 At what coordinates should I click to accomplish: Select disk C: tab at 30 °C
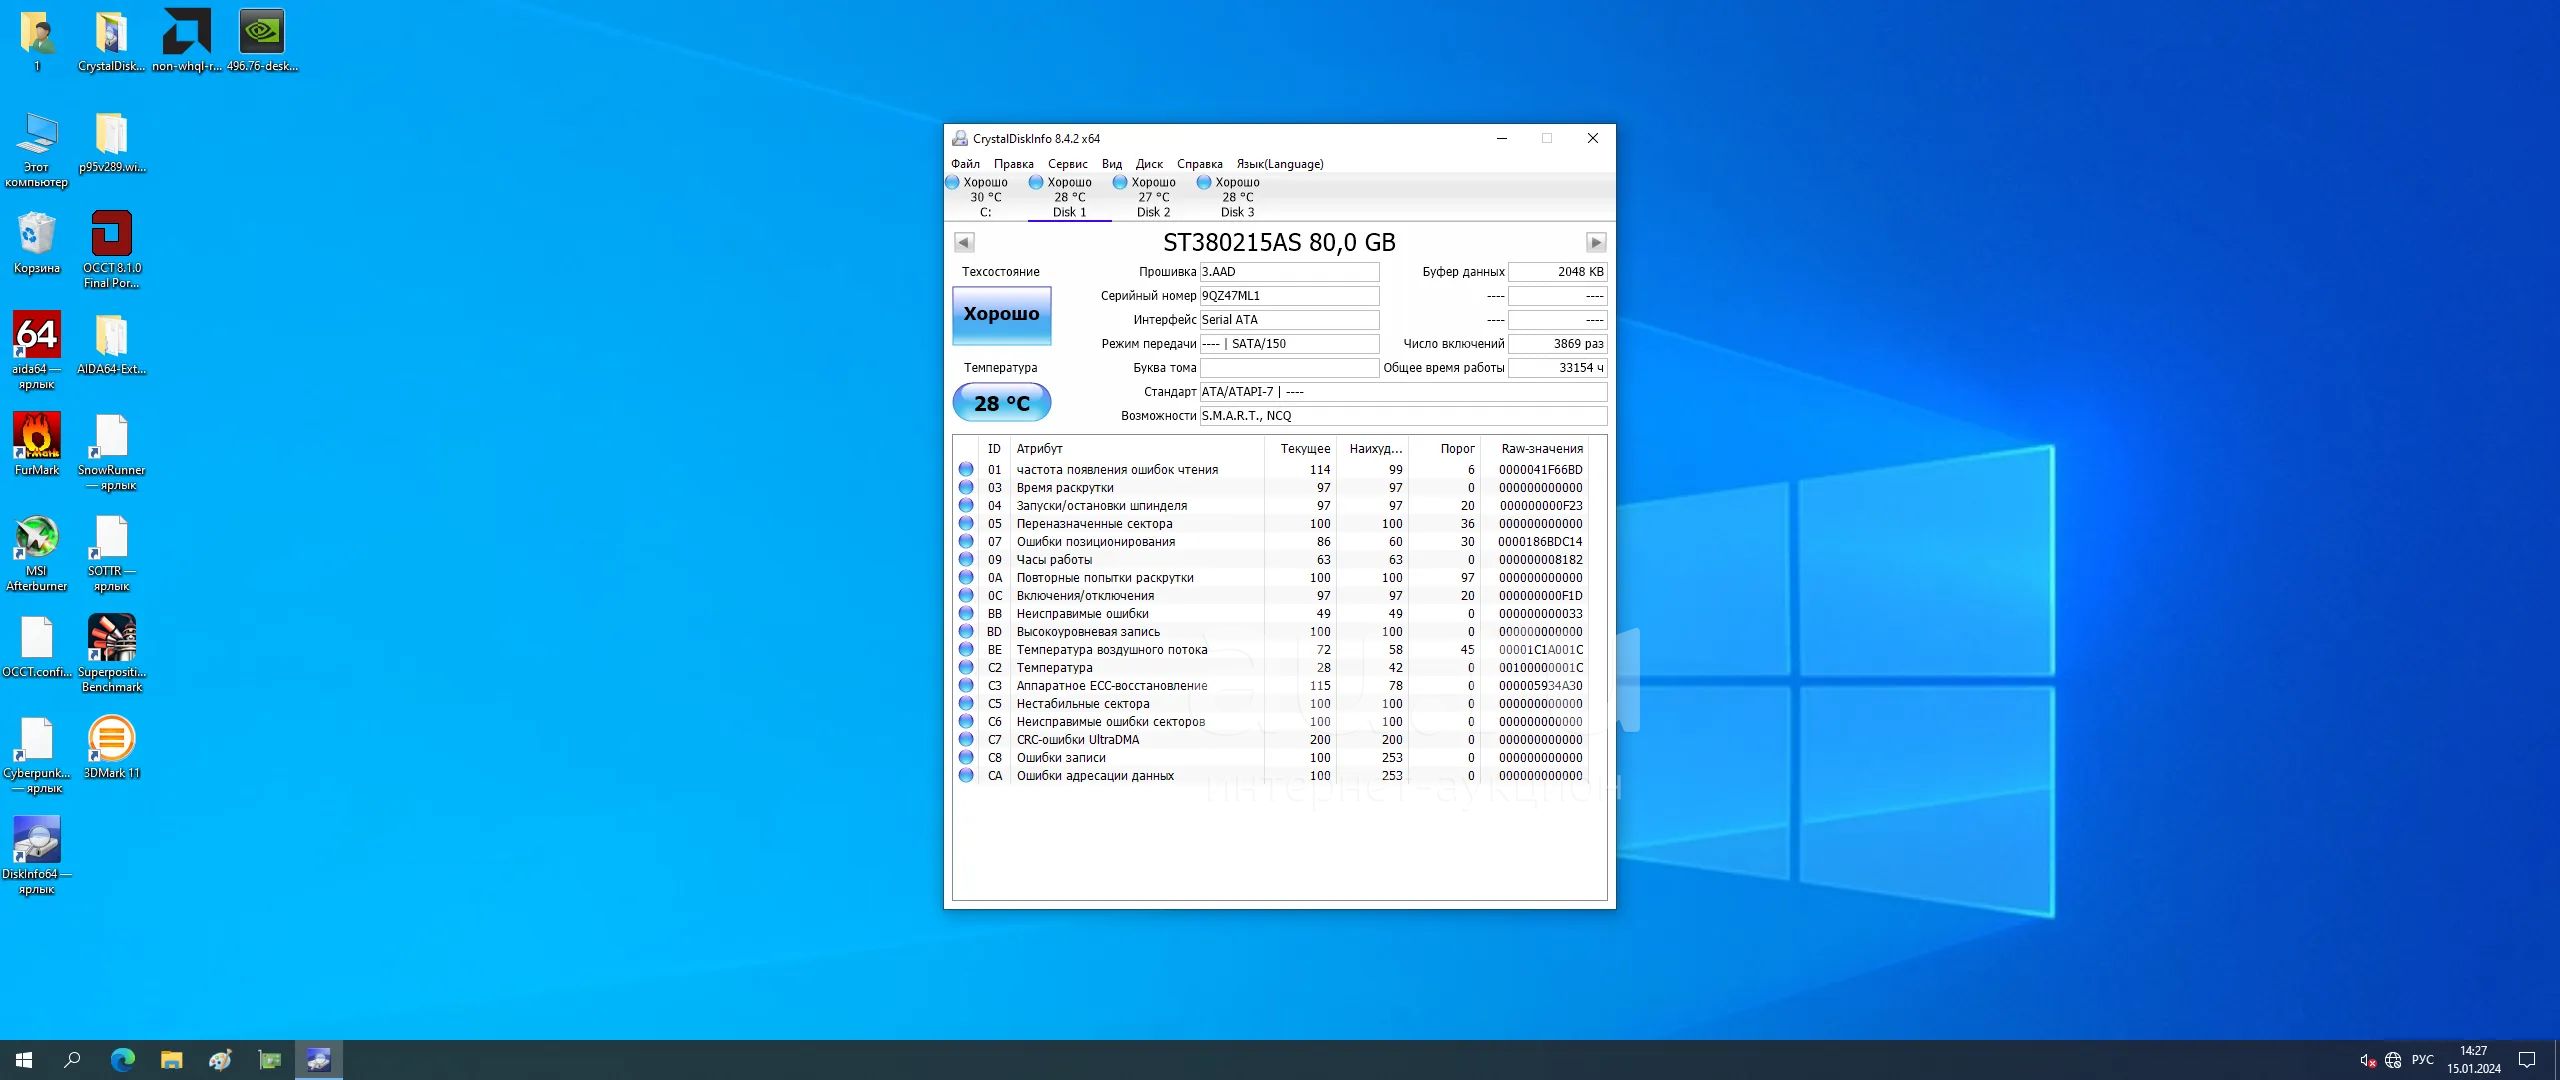(985, 197)
